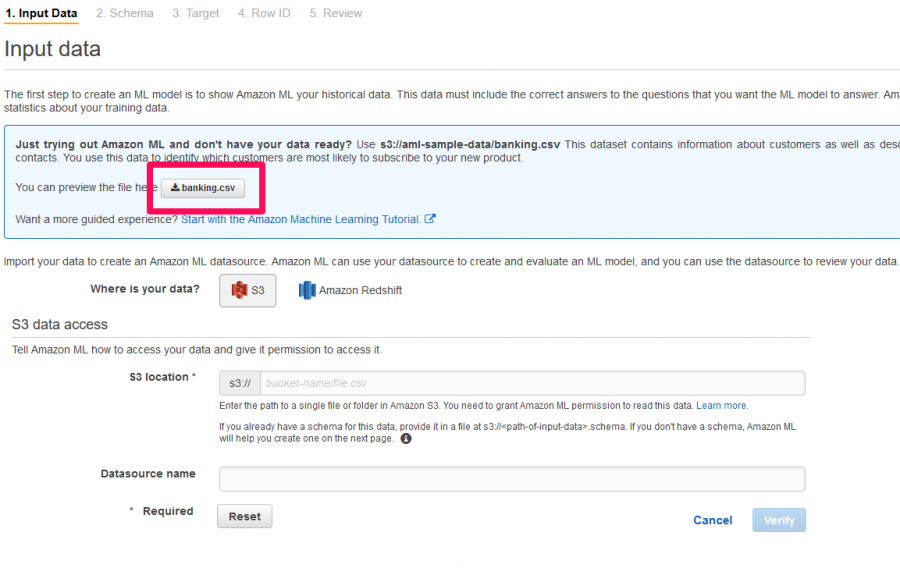Image resolution: width=900 pixels, height=575 pixels.
Task: Select S3 as data location
Action: [x=247, y=290]
